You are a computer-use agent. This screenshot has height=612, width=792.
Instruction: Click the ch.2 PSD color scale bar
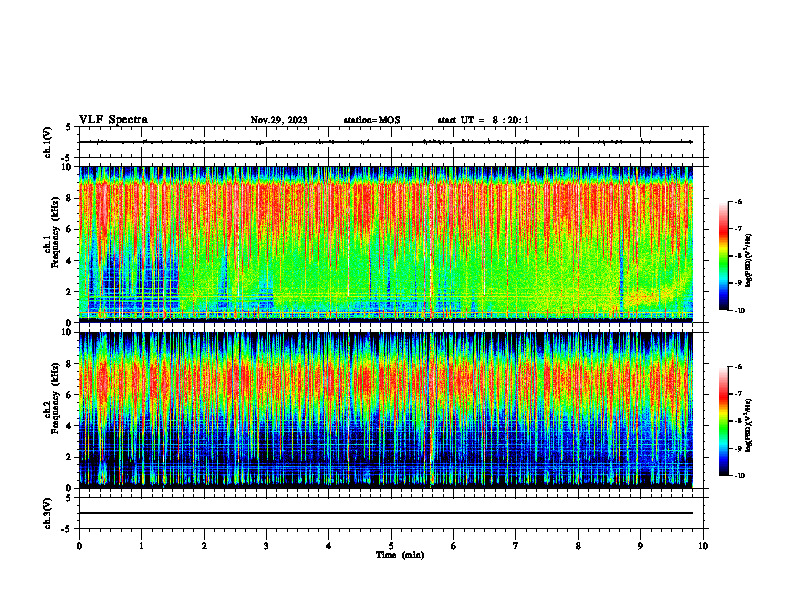pyautogui.click(x=723, y=421)
